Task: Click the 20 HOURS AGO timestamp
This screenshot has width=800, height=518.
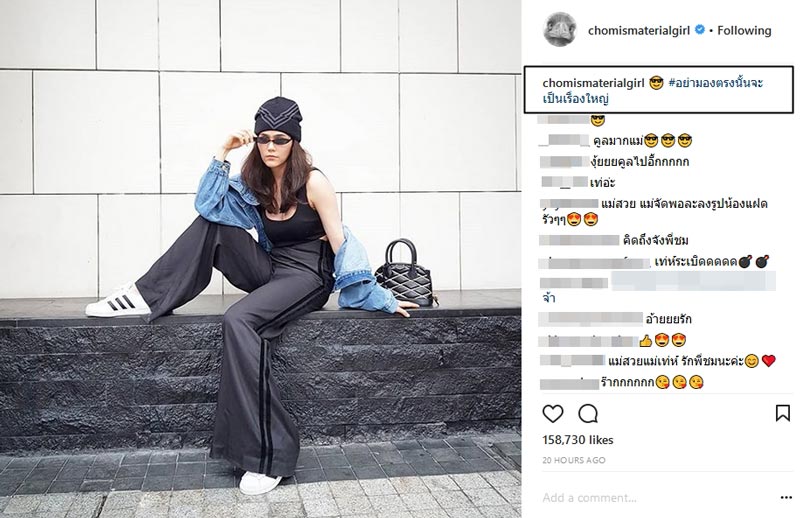Action: click(x=573, y=460)
